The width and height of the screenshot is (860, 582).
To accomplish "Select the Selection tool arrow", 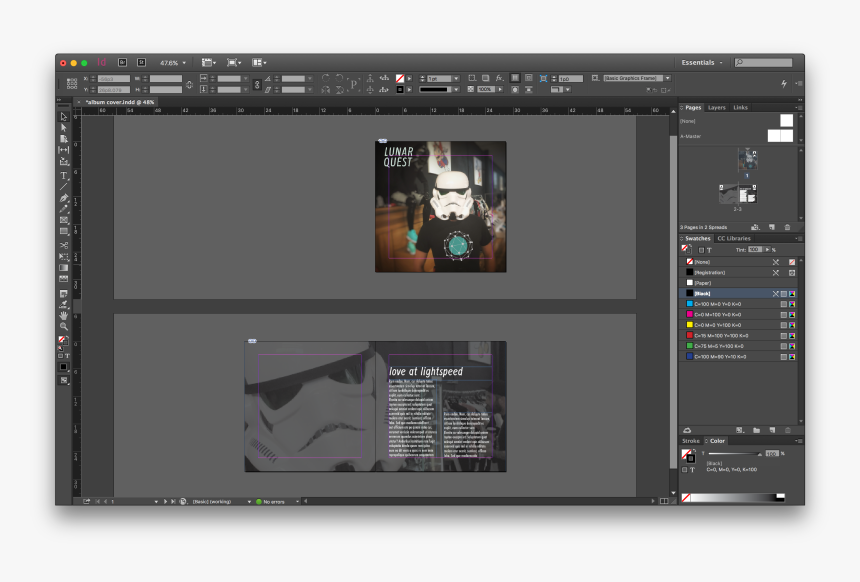I will pyautogui.click(x=64, y=116).
